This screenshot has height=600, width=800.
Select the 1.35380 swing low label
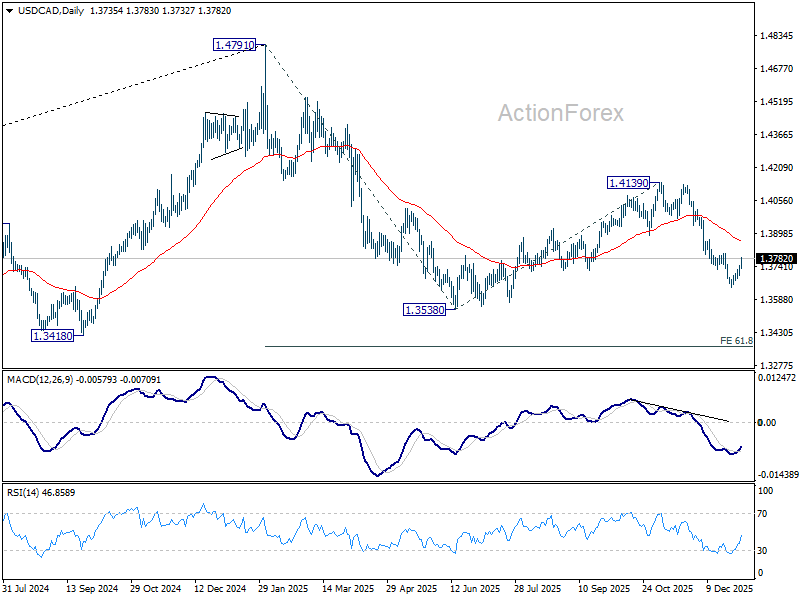(x=424, y=310)
